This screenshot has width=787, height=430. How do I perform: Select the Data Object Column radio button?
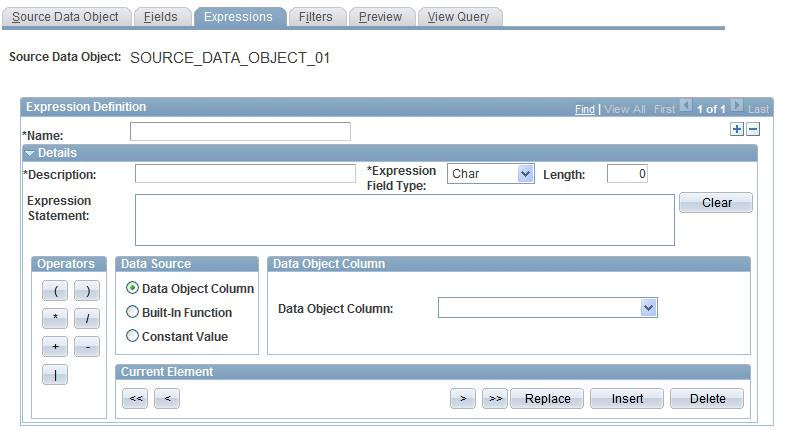(x=133, y=288)
